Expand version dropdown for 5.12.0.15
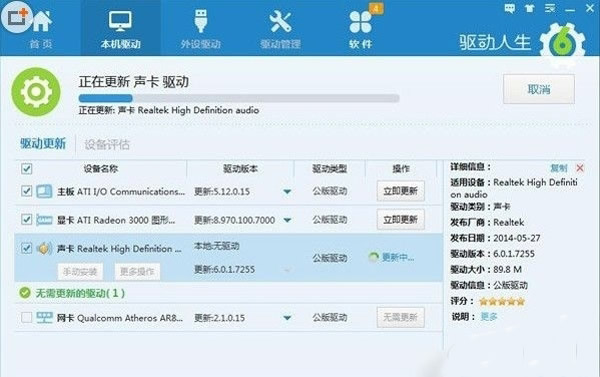 point(287,191)
